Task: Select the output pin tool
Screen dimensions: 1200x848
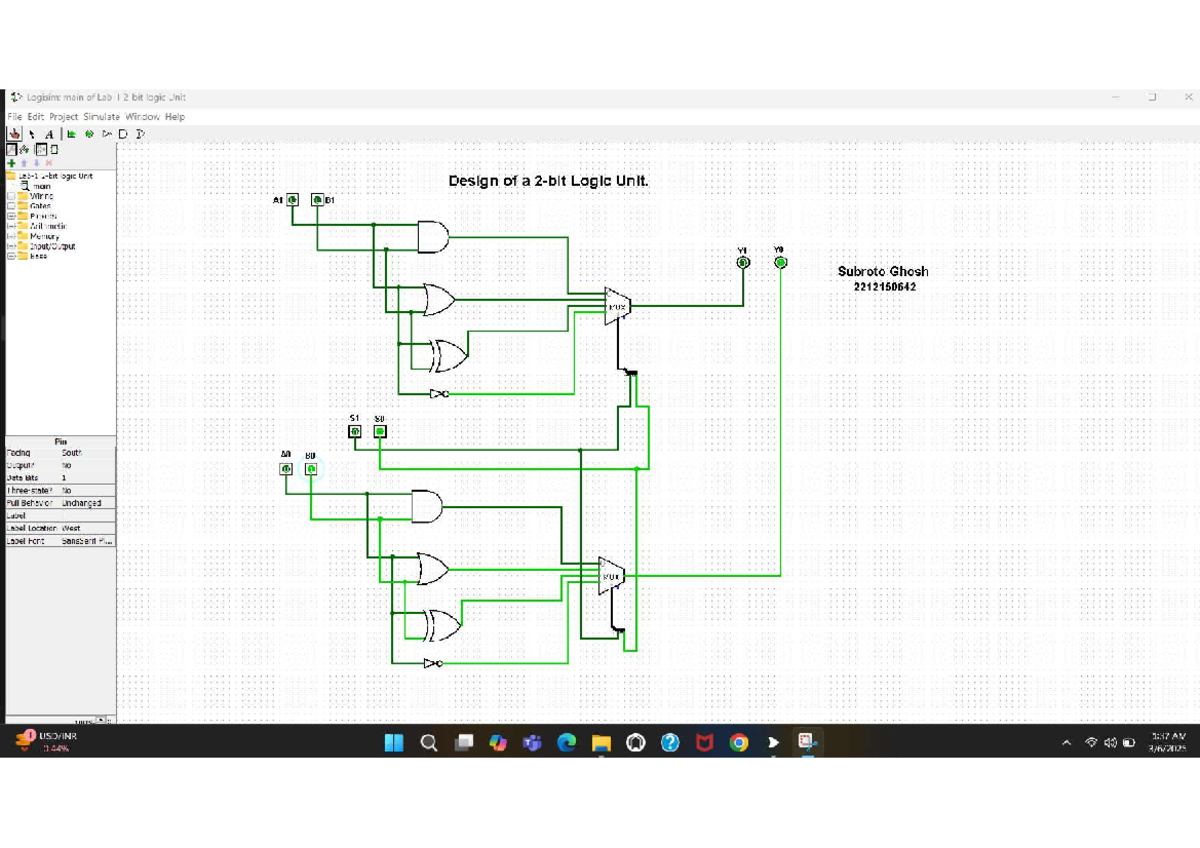Action: coord(89,134)
